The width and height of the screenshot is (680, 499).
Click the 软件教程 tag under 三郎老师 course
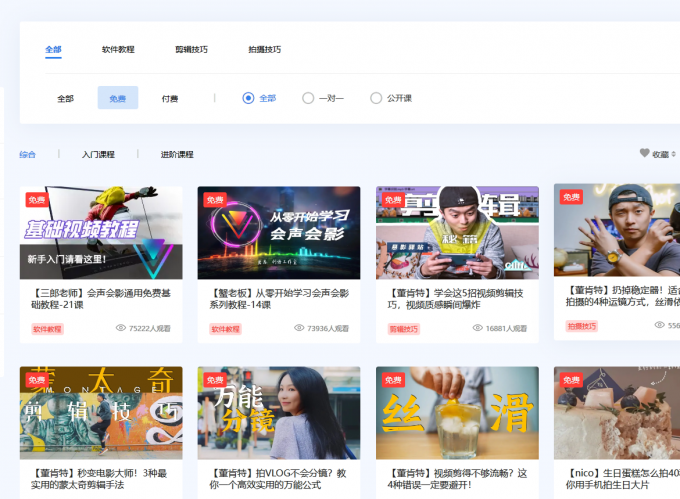tap(47, 328)
